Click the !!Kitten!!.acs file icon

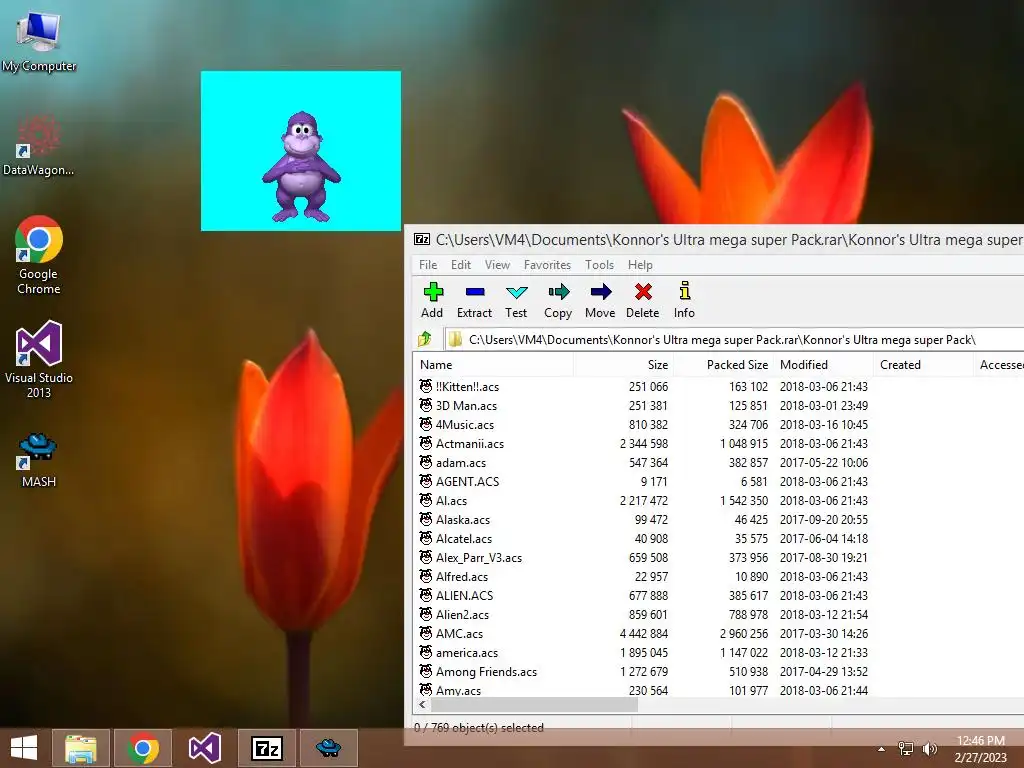pos(426,386)
